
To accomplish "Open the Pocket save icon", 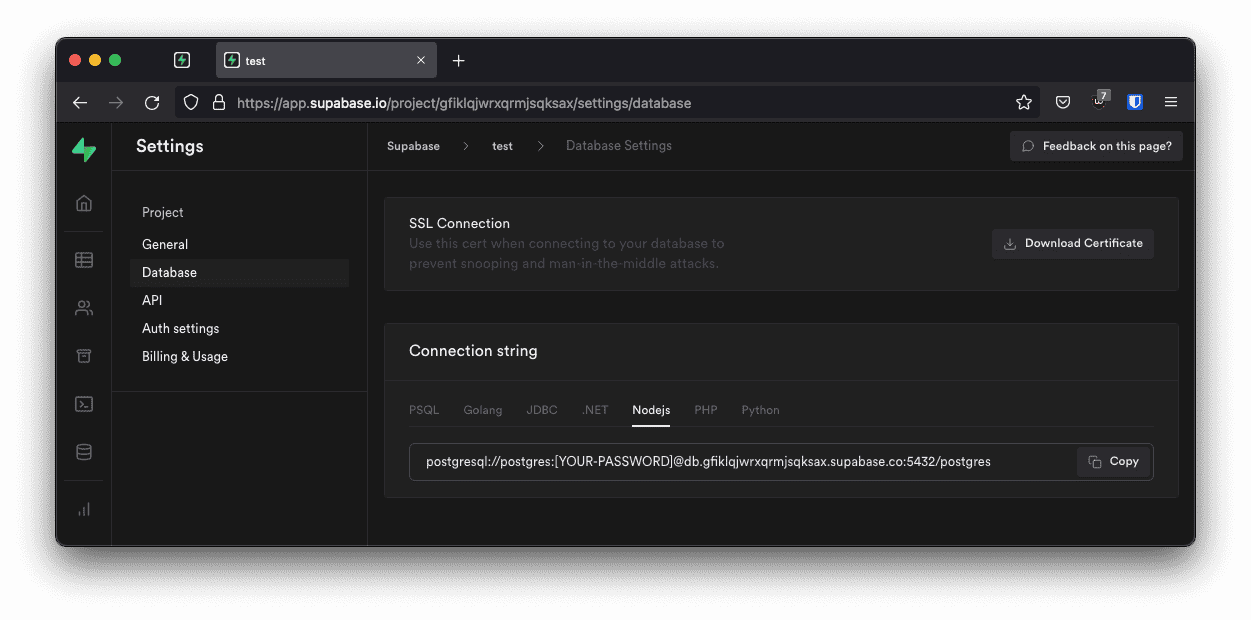I will tap(1063, 102).
